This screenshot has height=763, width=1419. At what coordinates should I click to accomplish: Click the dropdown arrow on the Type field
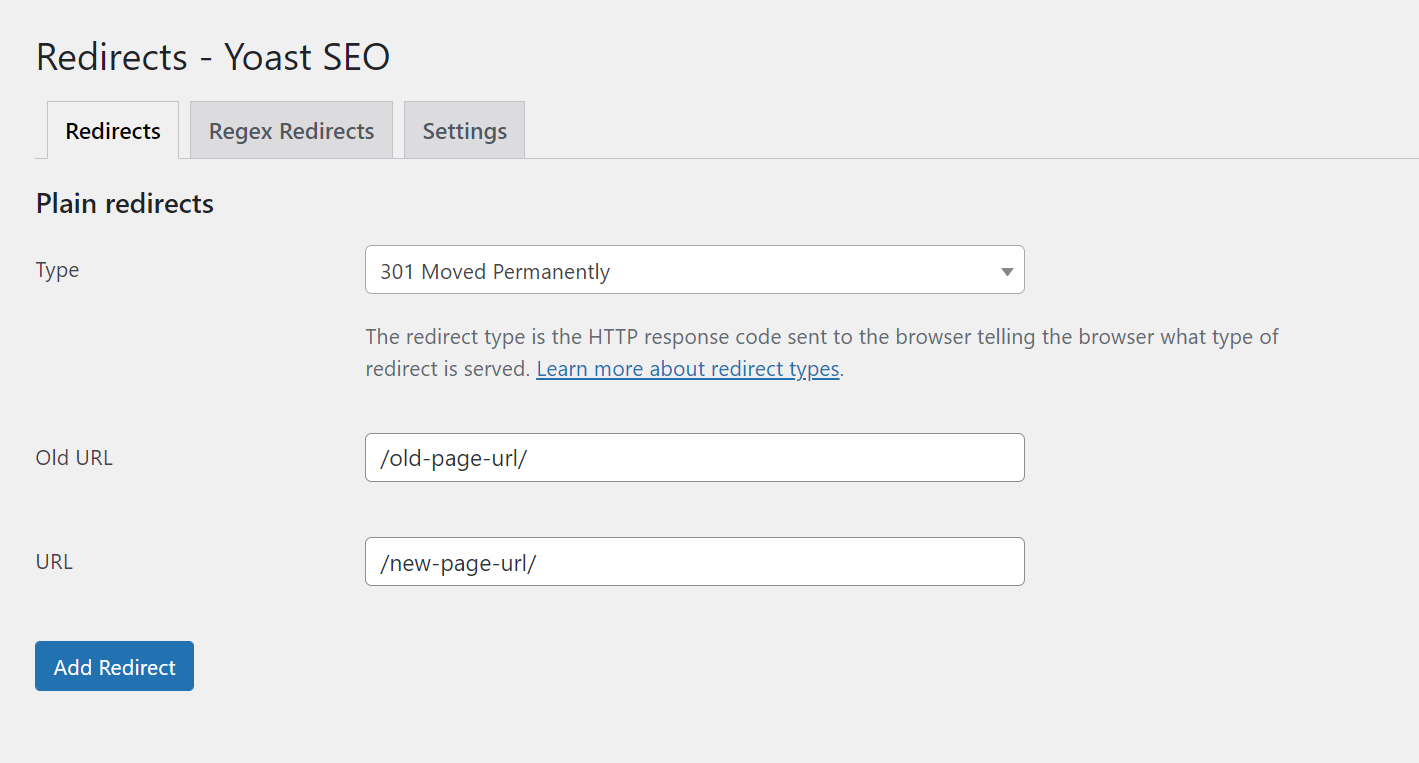[1006, 270]
